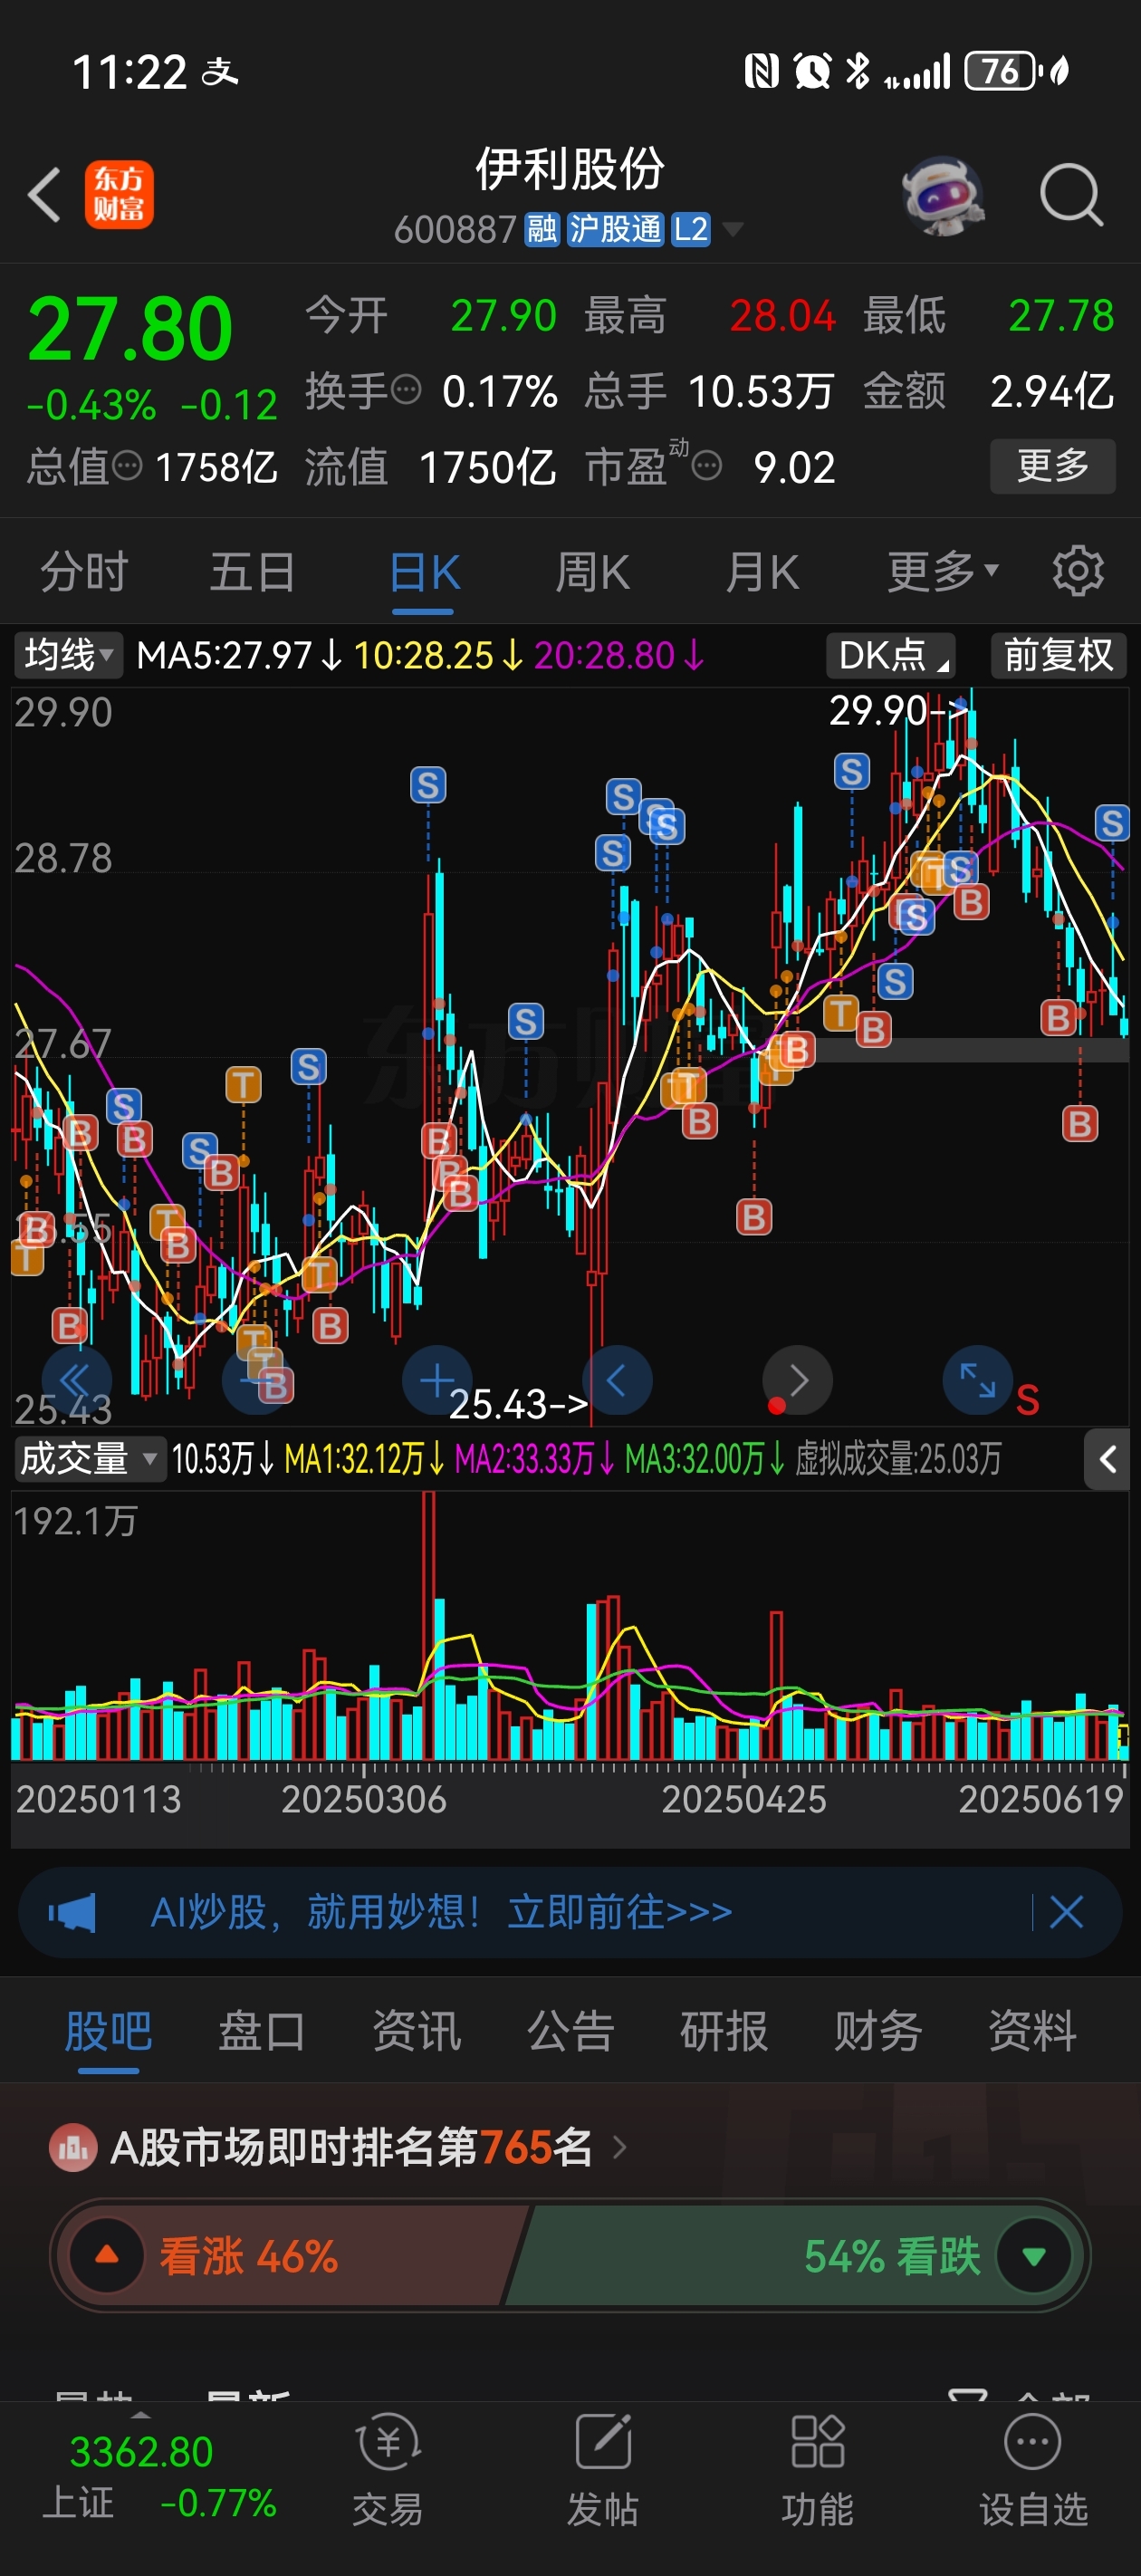
Task: Move chart right with single arrow
Action: [798, 1380]
